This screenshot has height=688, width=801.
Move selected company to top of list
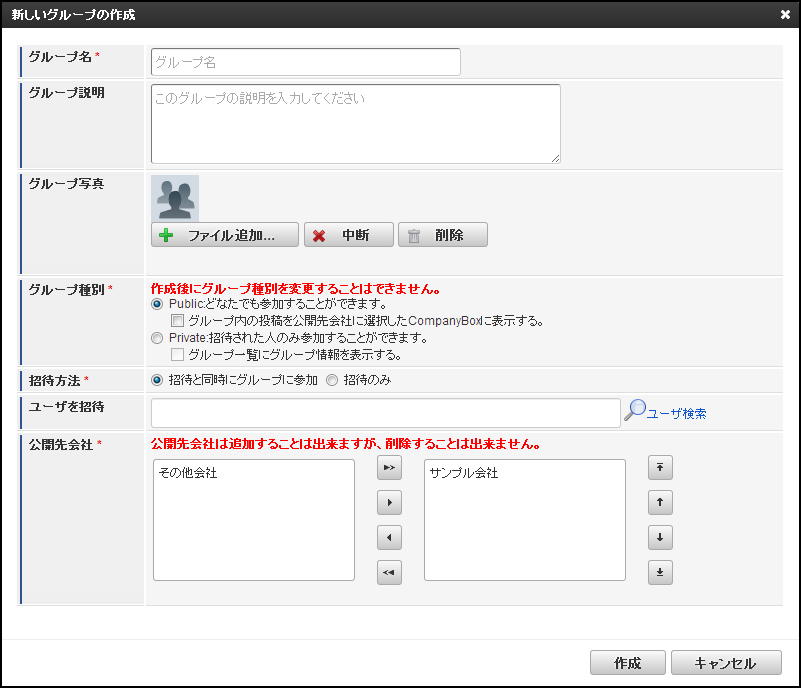tap(660, 467)
